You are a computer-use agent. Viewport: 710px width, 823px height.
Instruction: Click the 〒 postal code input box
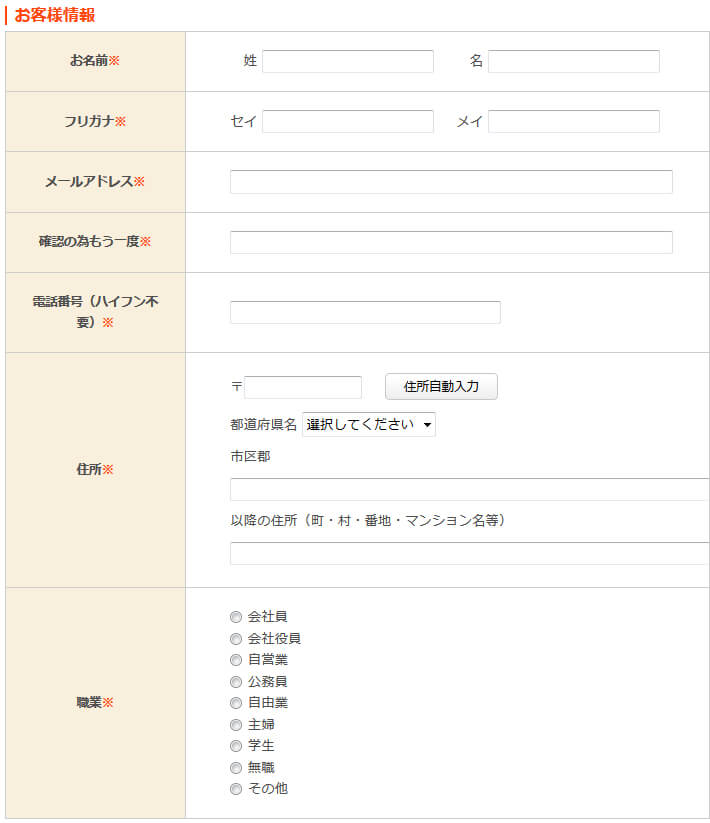302,387
